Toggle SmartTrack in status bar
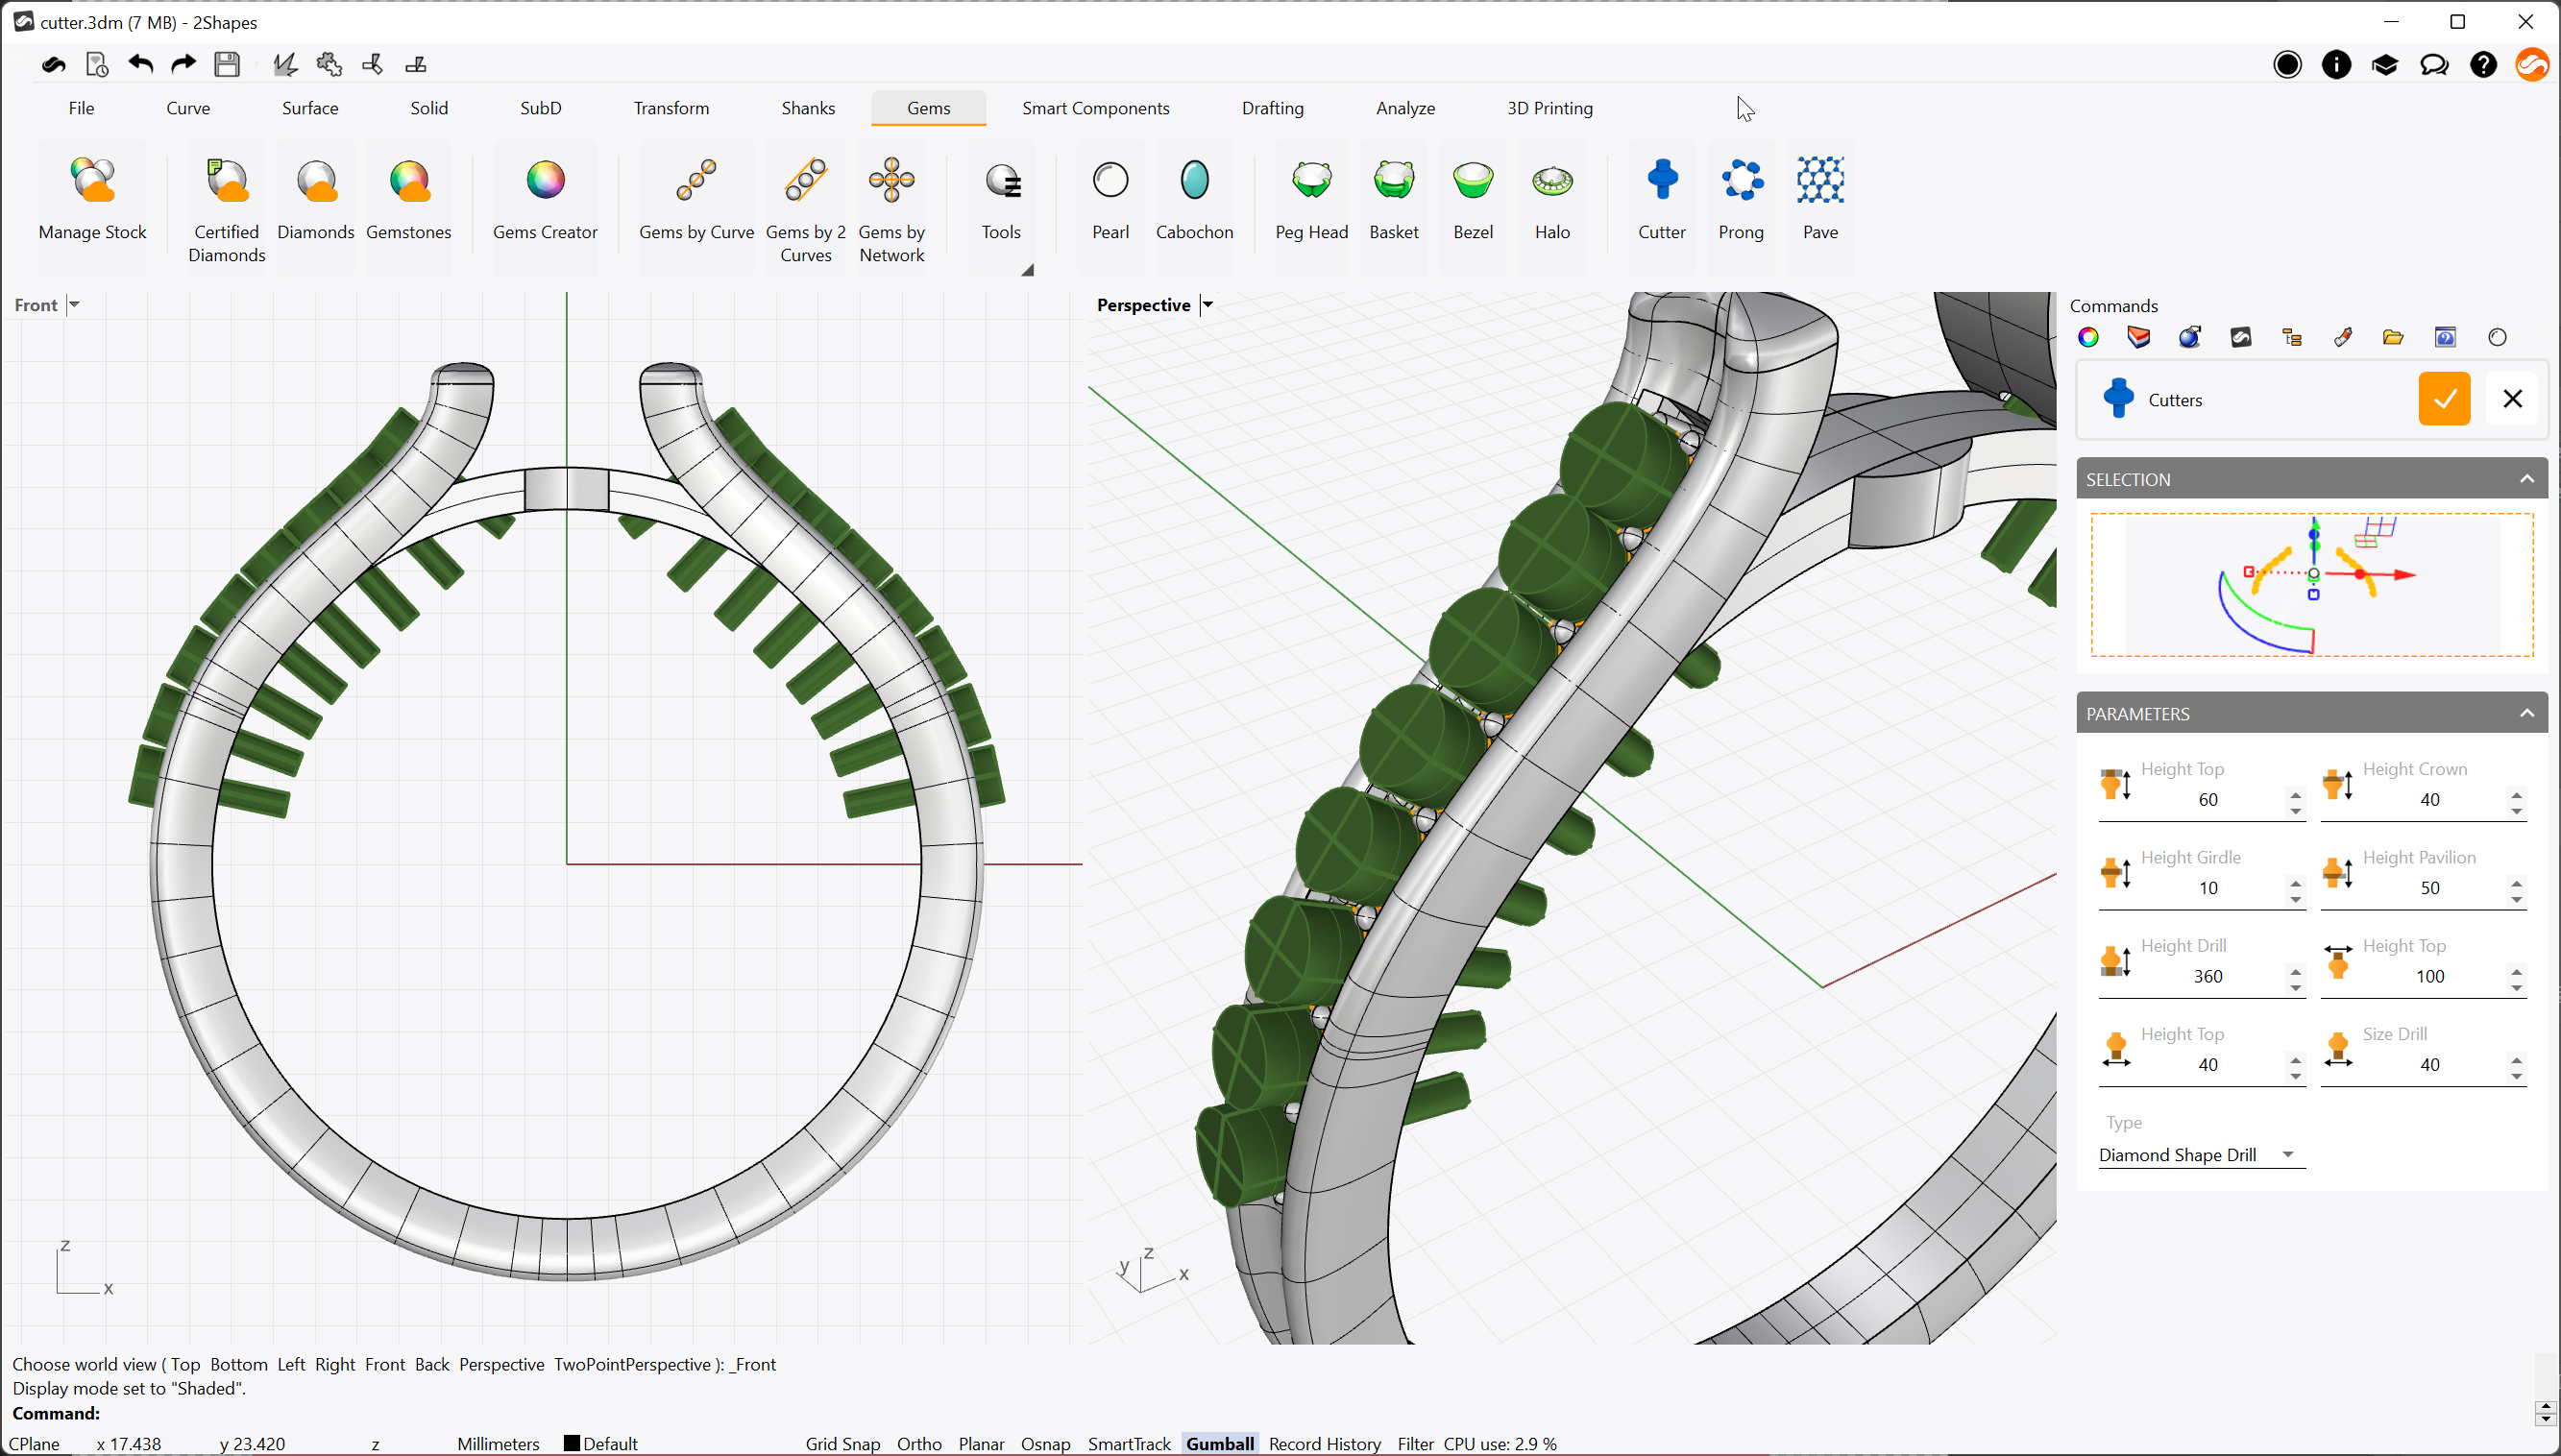Viewport: 2561px width, 1456px height. (1129, 1443)
